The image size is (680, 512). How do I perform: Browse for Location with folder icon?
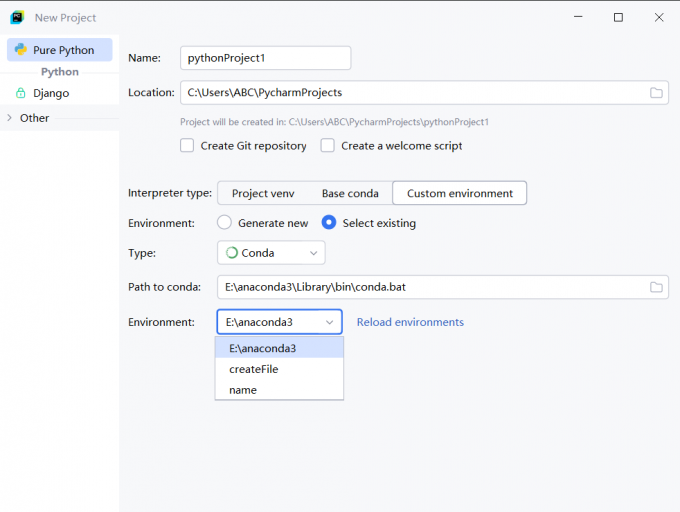point(656,92)
